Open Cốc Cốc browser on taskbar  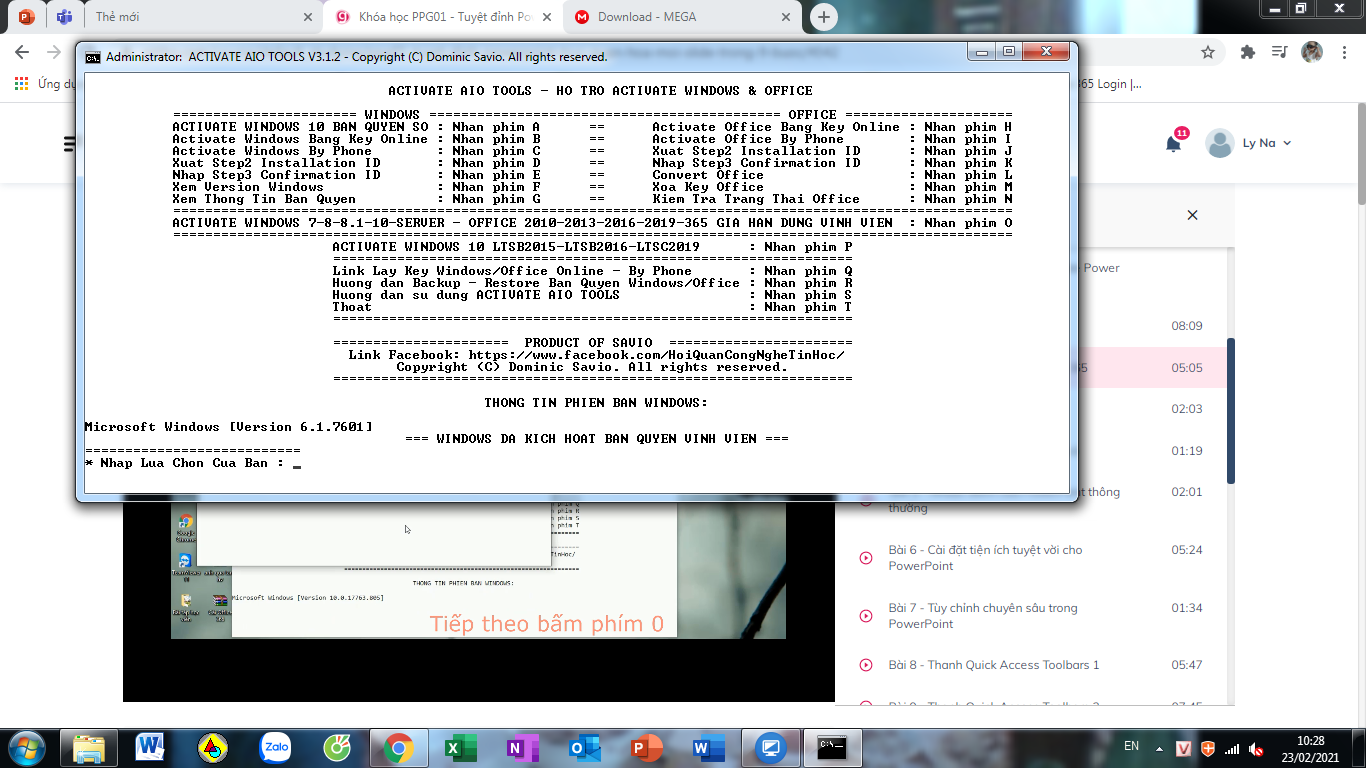click(x=337, y=747)
